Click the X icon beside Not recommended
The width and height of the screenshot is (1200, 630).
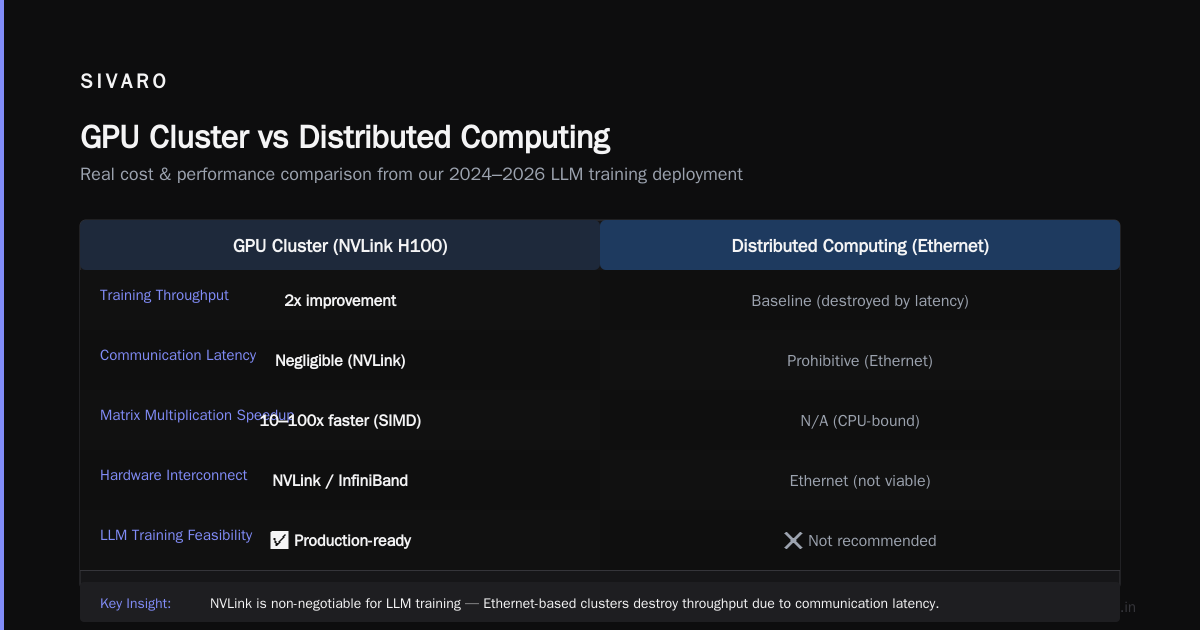click(793, 540)
